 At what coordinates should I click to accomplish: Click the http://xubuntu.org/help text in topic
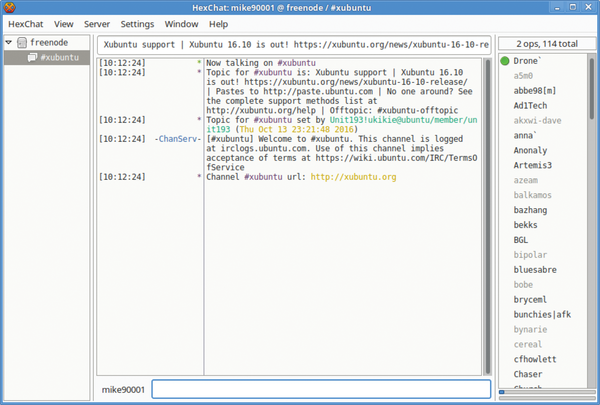pos(261,111)
